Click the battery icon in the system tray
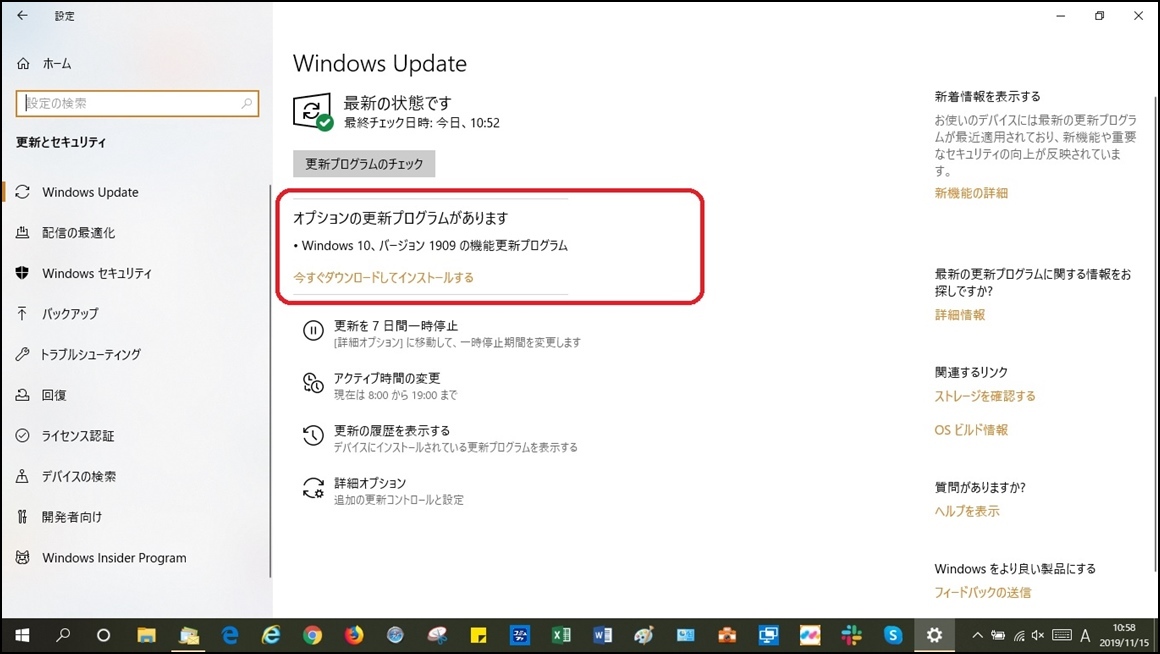Viewport: 1160px width, 654px height. (998, 636)
